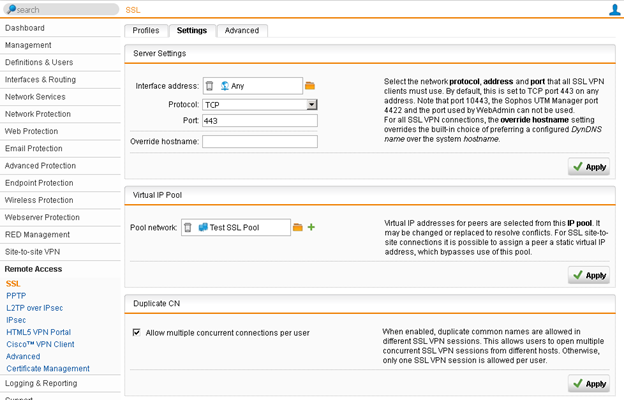Switch to the Profiles tab
The width and height of the screenshot is (624, 400).
(145, 31)
